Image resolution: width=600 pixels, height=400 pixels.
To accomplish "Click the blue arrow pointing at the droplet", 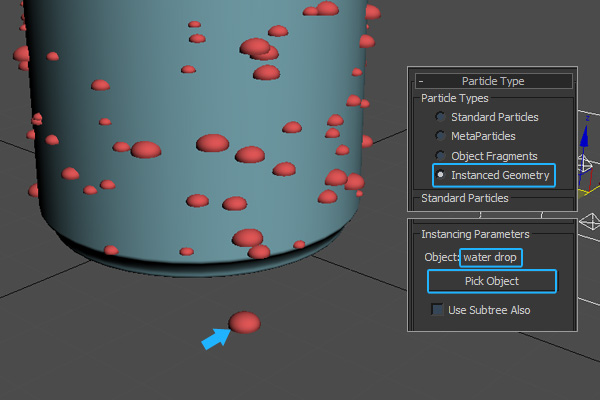I will click(215, 339).
